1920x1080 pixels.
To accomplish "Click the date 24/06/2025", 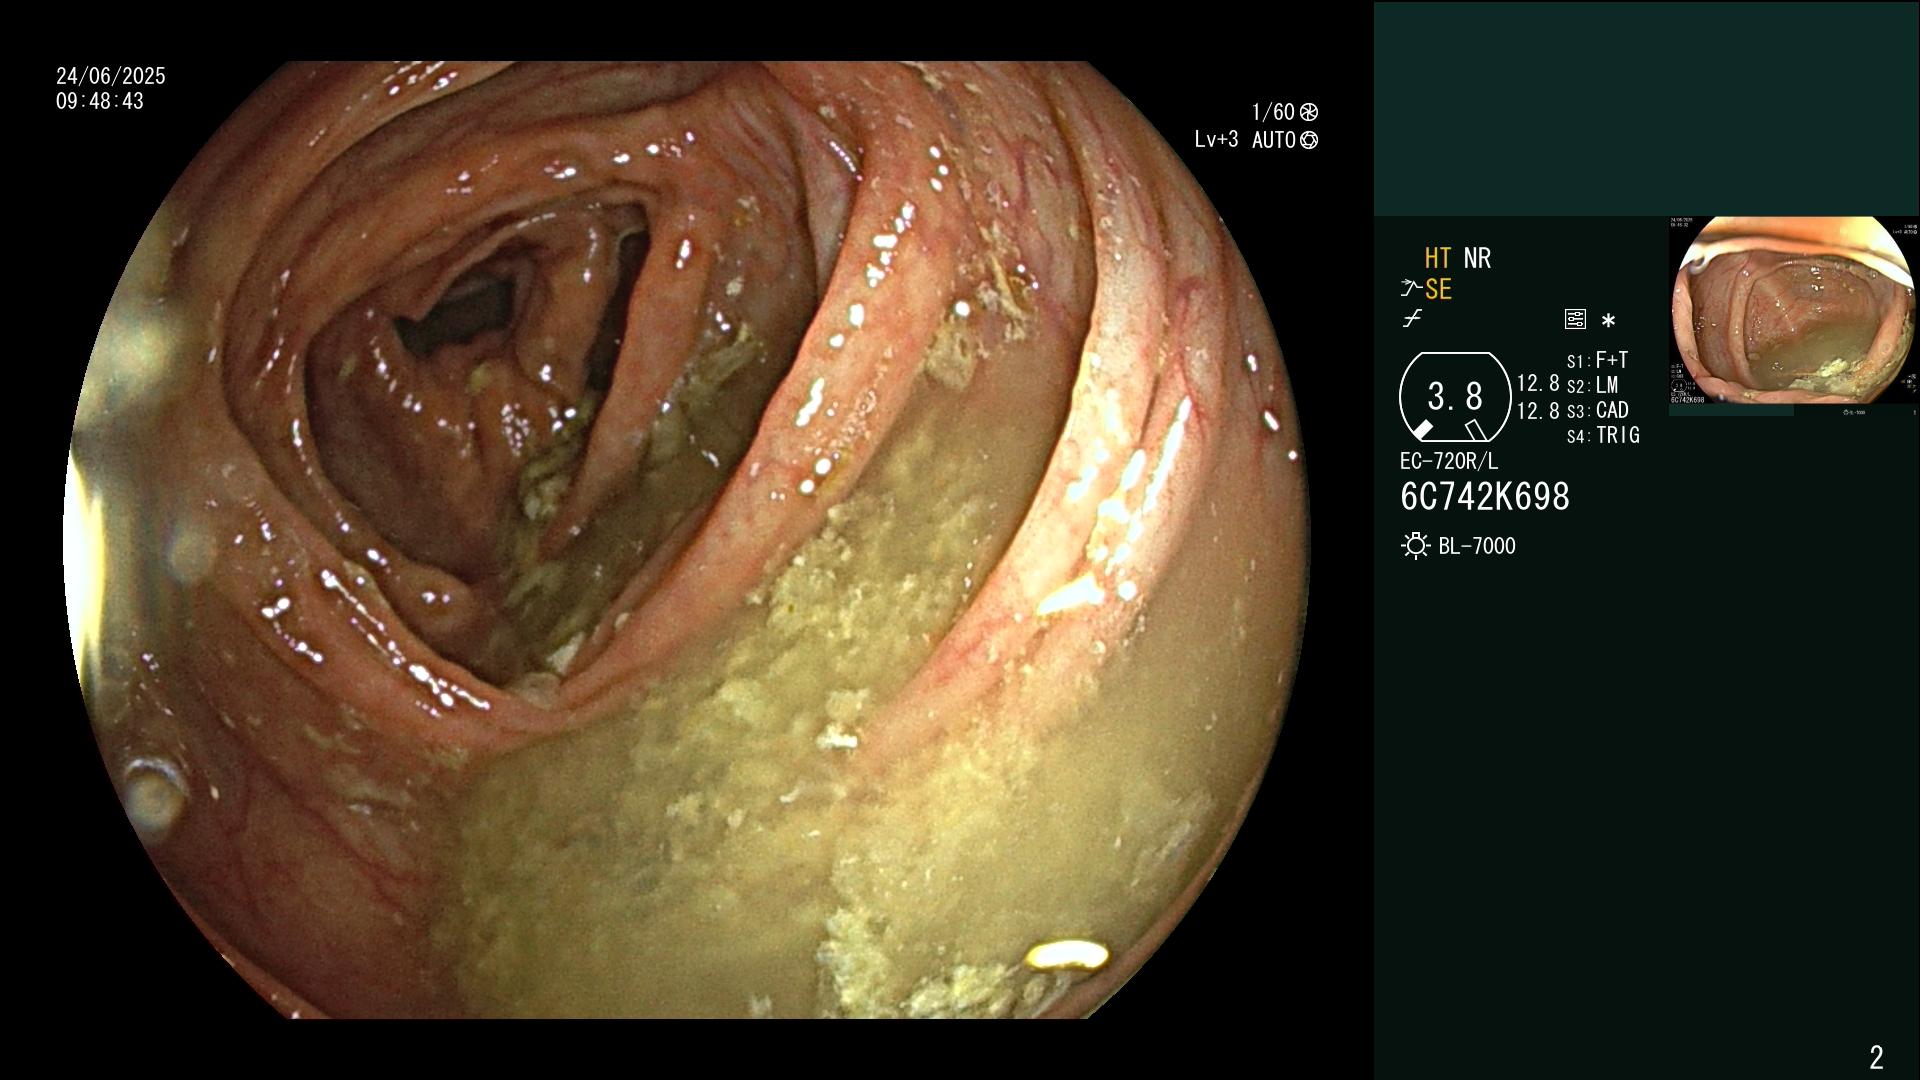I will [111, 76].
